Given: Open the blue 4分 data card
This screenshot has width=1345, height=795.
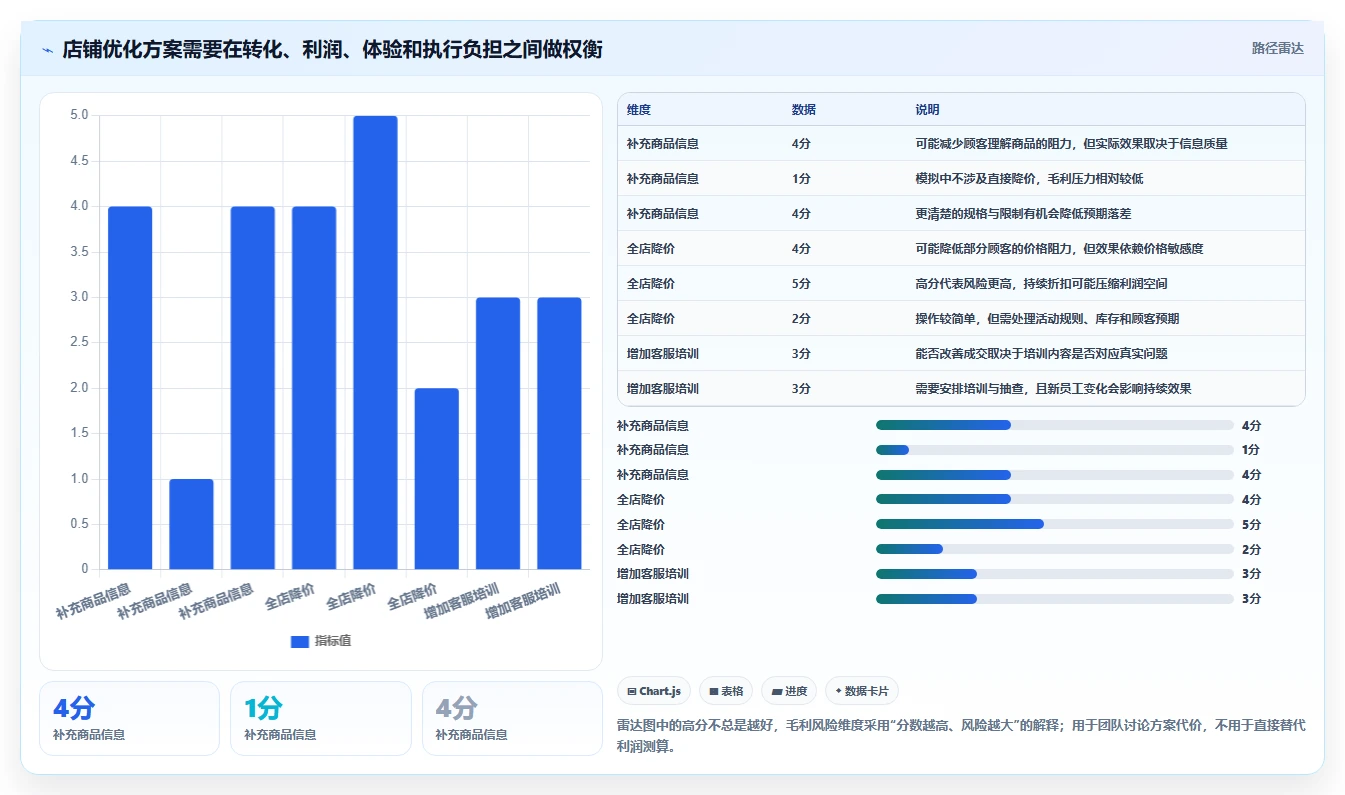Looking at the screenshot, I should pyautogui.click(x=129, y=718).
